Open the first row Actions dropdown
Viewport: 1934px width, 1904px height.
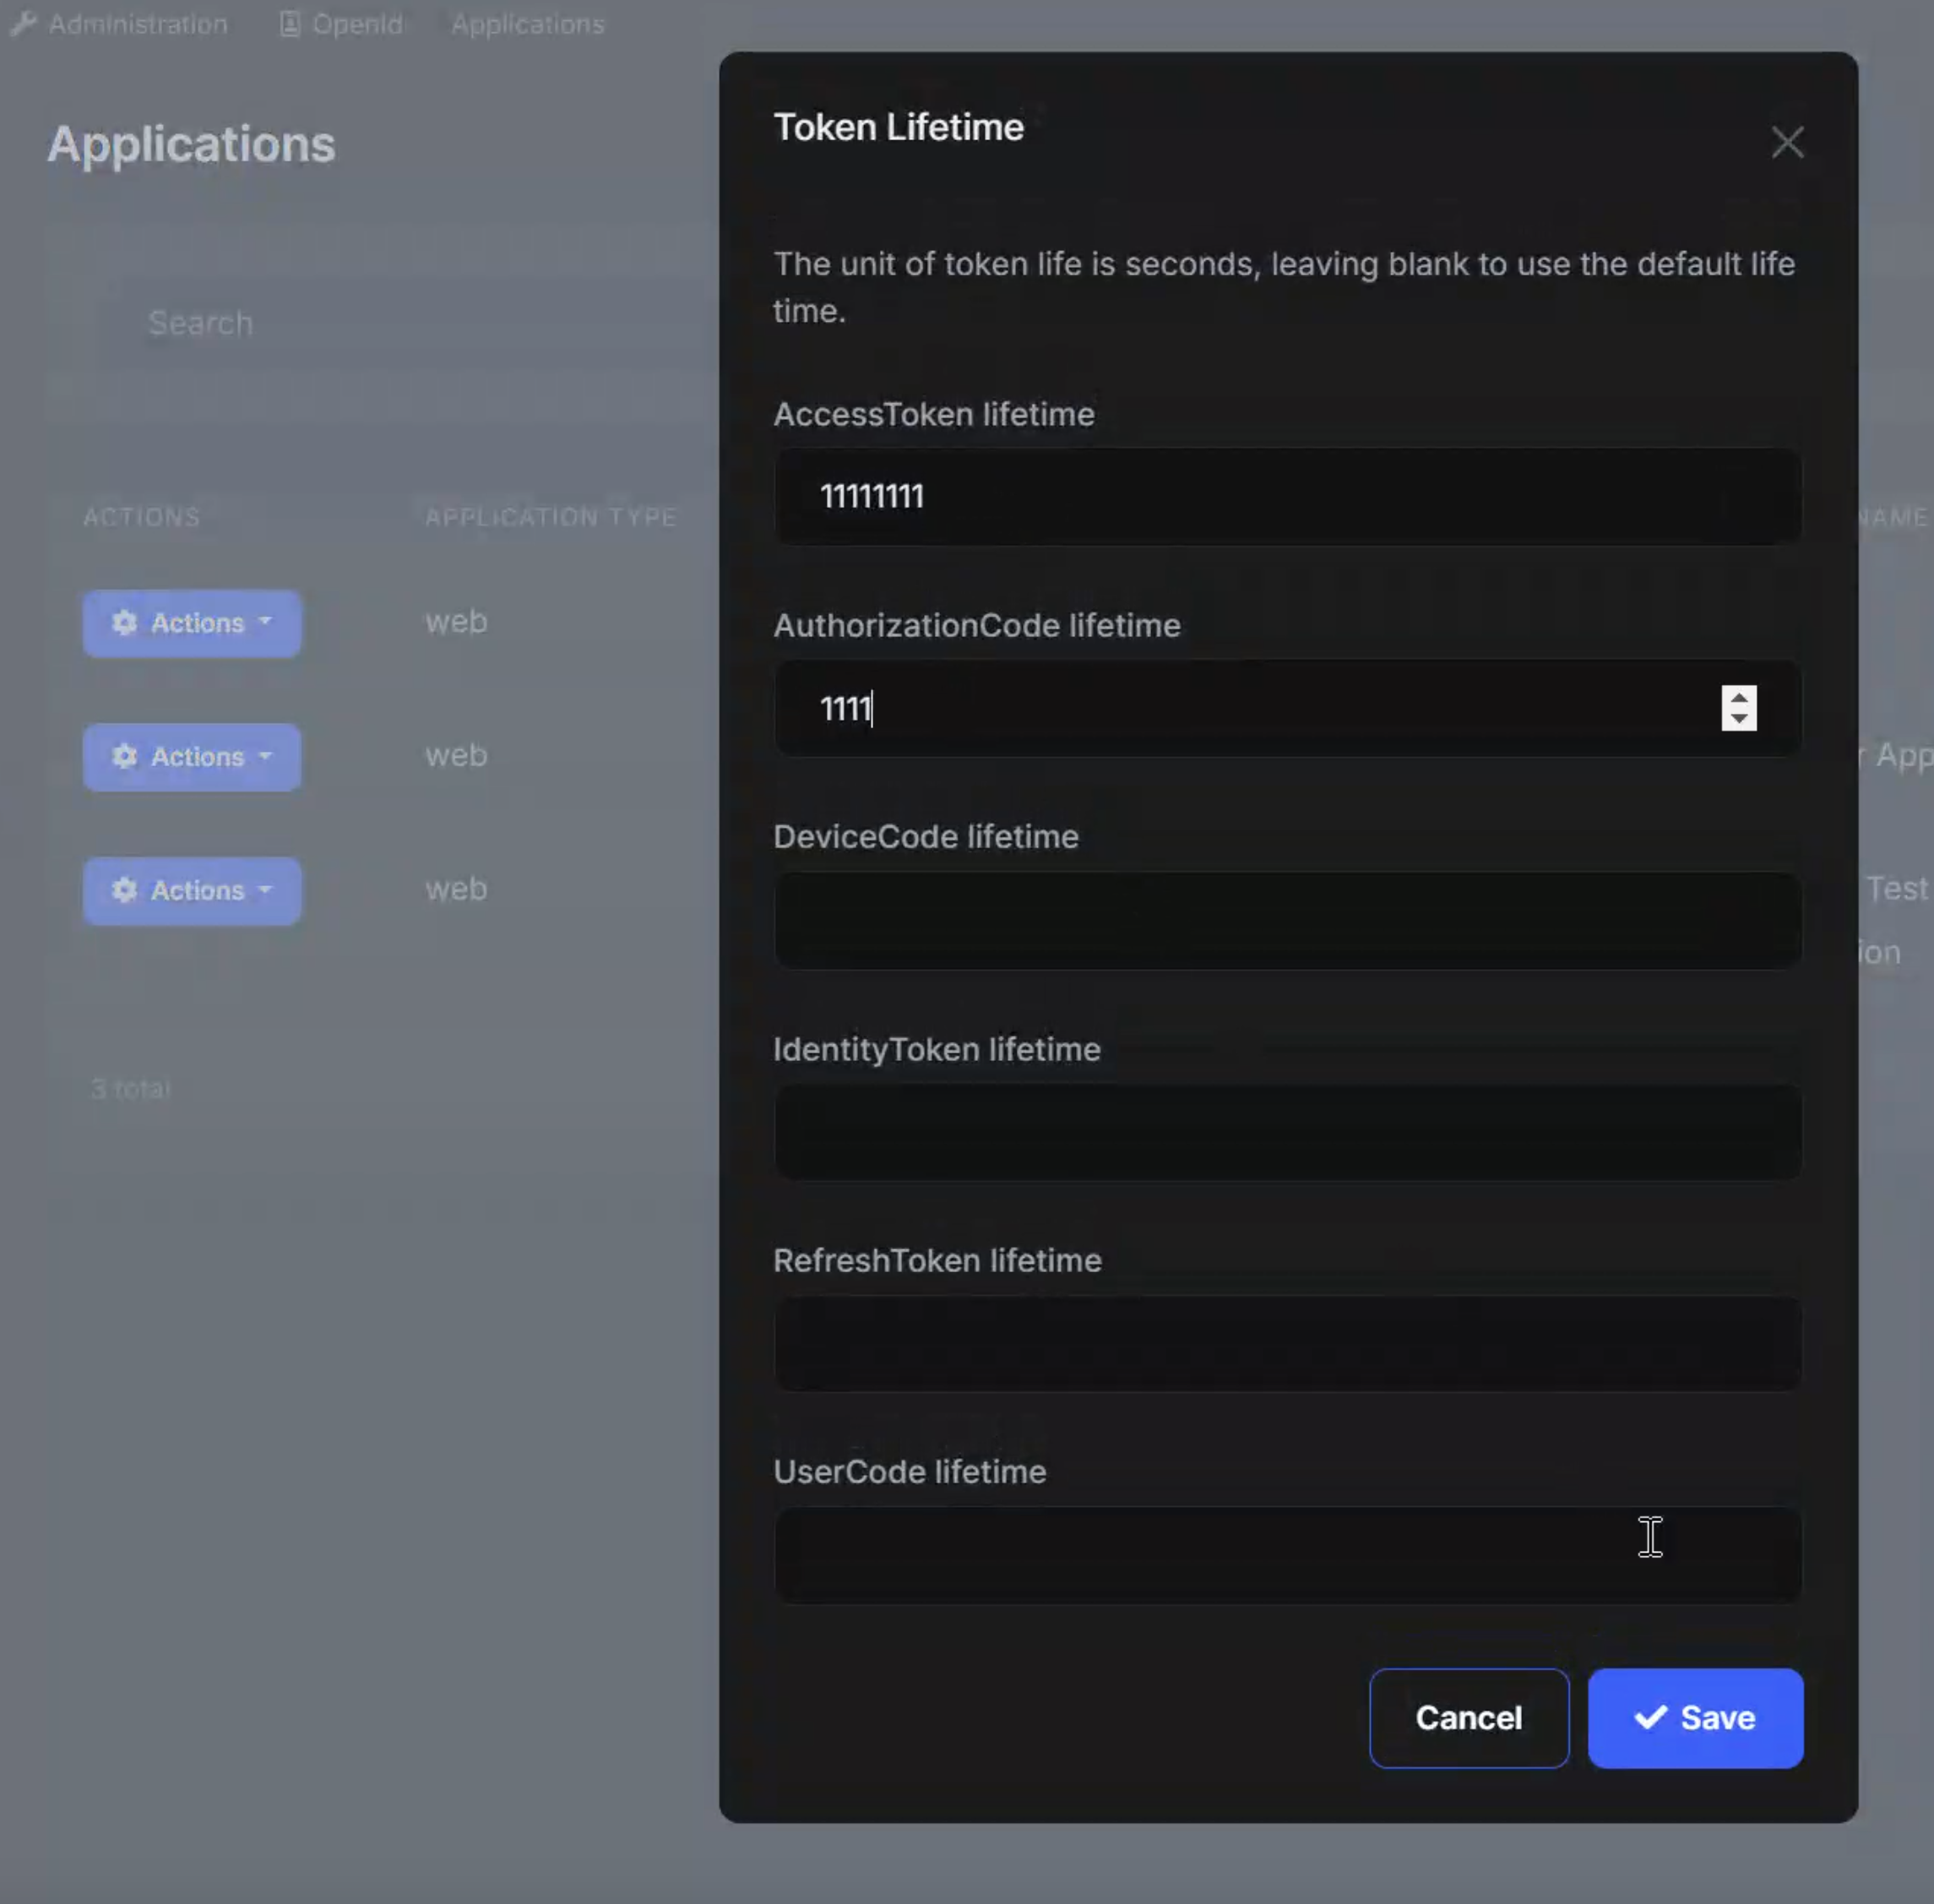[x=191, y=623]
